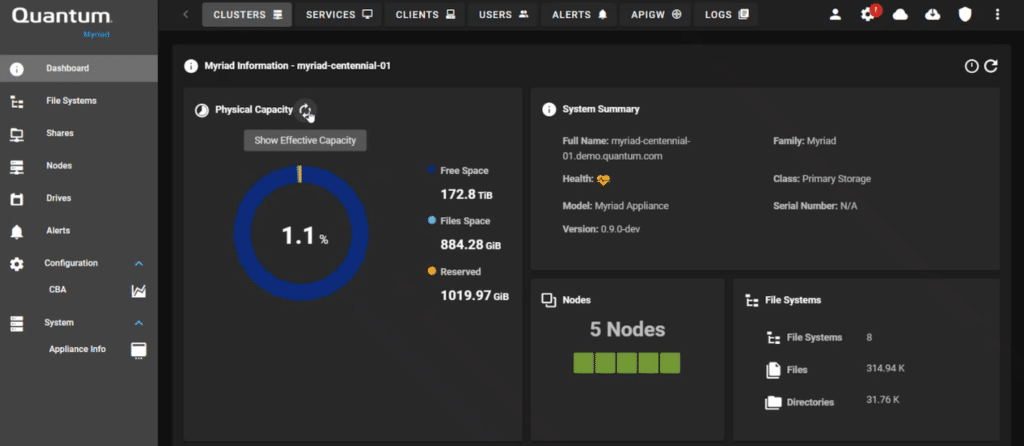Click the Health heart status icon
This screenshot has height=446, width=1024.
tap(603, 180)
